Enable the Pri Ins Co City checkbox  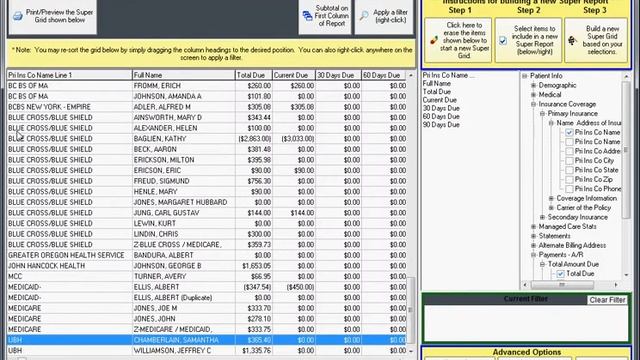pyautogui.click(x=569, y=160)
